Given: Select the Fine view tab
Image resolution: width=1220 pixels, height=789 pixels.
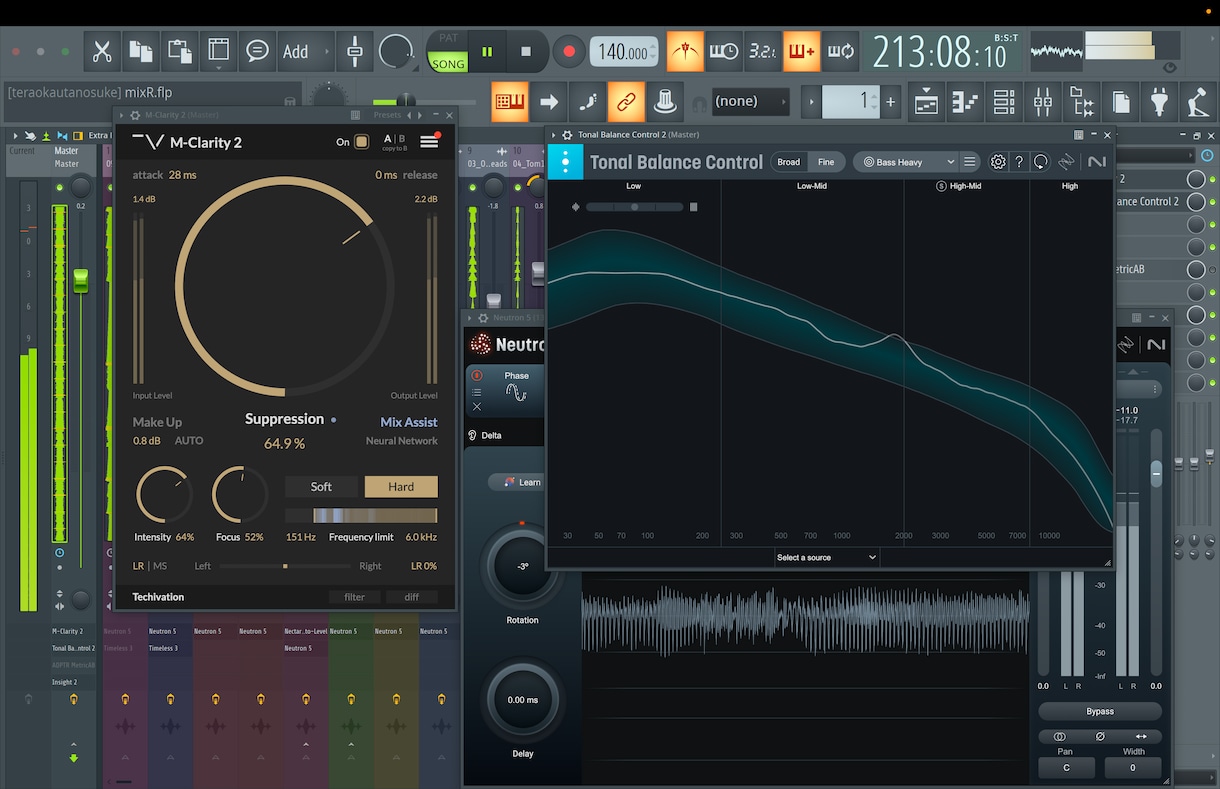Looking at the screenshot, I should coord(826,162).
